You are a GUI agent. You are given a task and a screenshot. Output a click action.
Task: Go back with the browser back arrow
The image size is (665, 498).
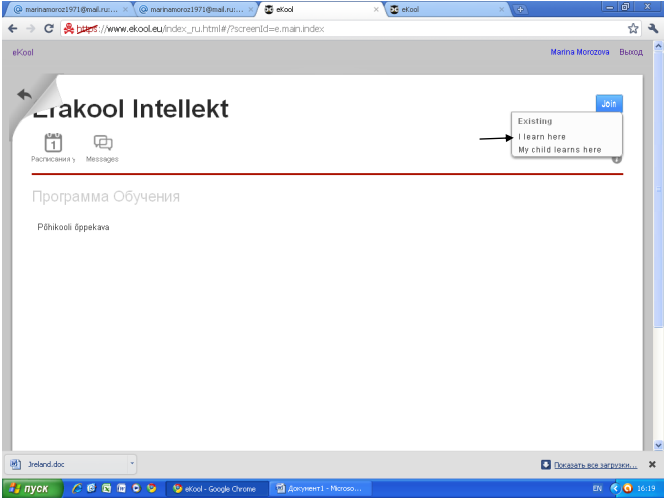(x=13, y=28)
